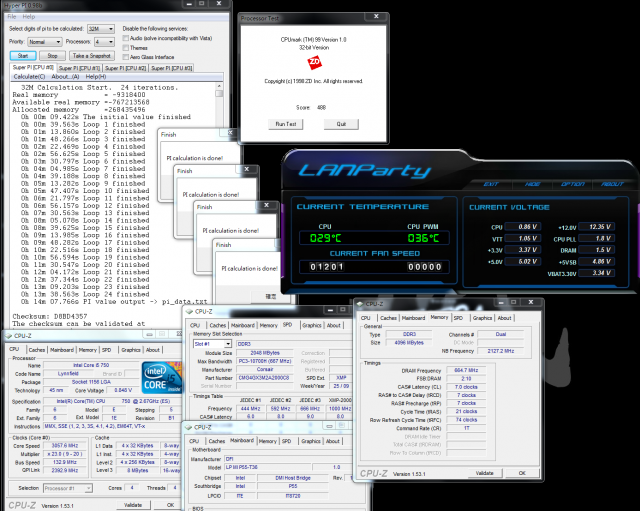
Task: Open Mainboard tab in CPU-Z CPU window
Action: (62, 350)
